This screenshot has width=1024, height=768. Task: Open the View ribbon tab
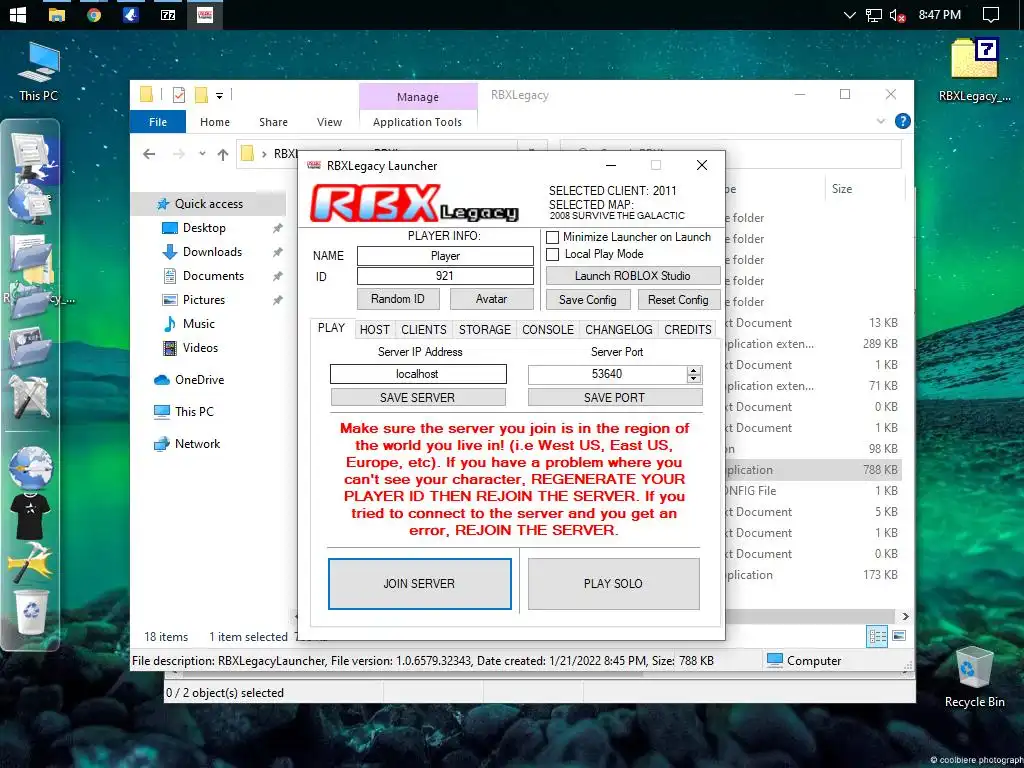click(329, 122)
